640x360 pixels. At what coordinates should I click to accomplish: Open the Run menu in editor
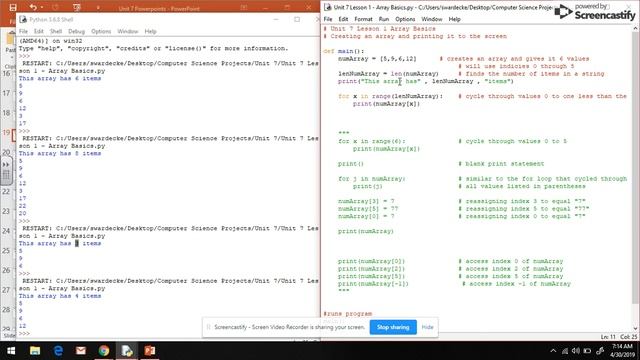point(384,19)
